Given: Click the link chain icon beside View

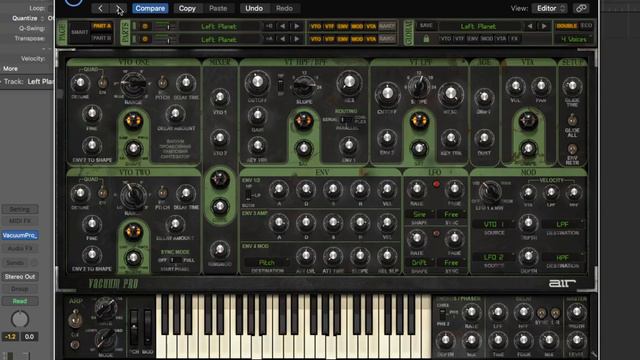Looking at the screenshot, I should pyautogui.click(x=581, y=8).
